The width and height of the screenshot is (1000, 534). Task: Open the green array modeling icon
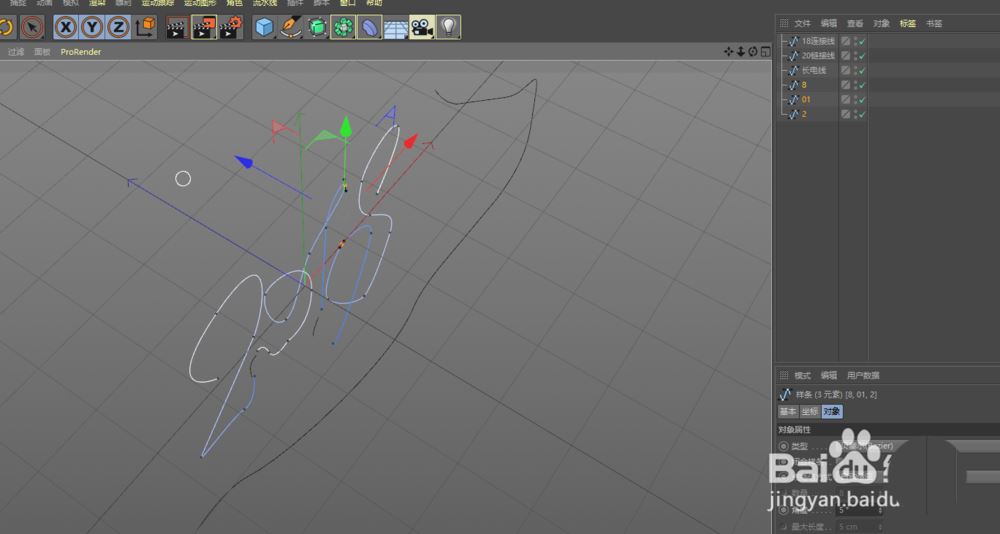pyautogui.click(x=343, y=27)
